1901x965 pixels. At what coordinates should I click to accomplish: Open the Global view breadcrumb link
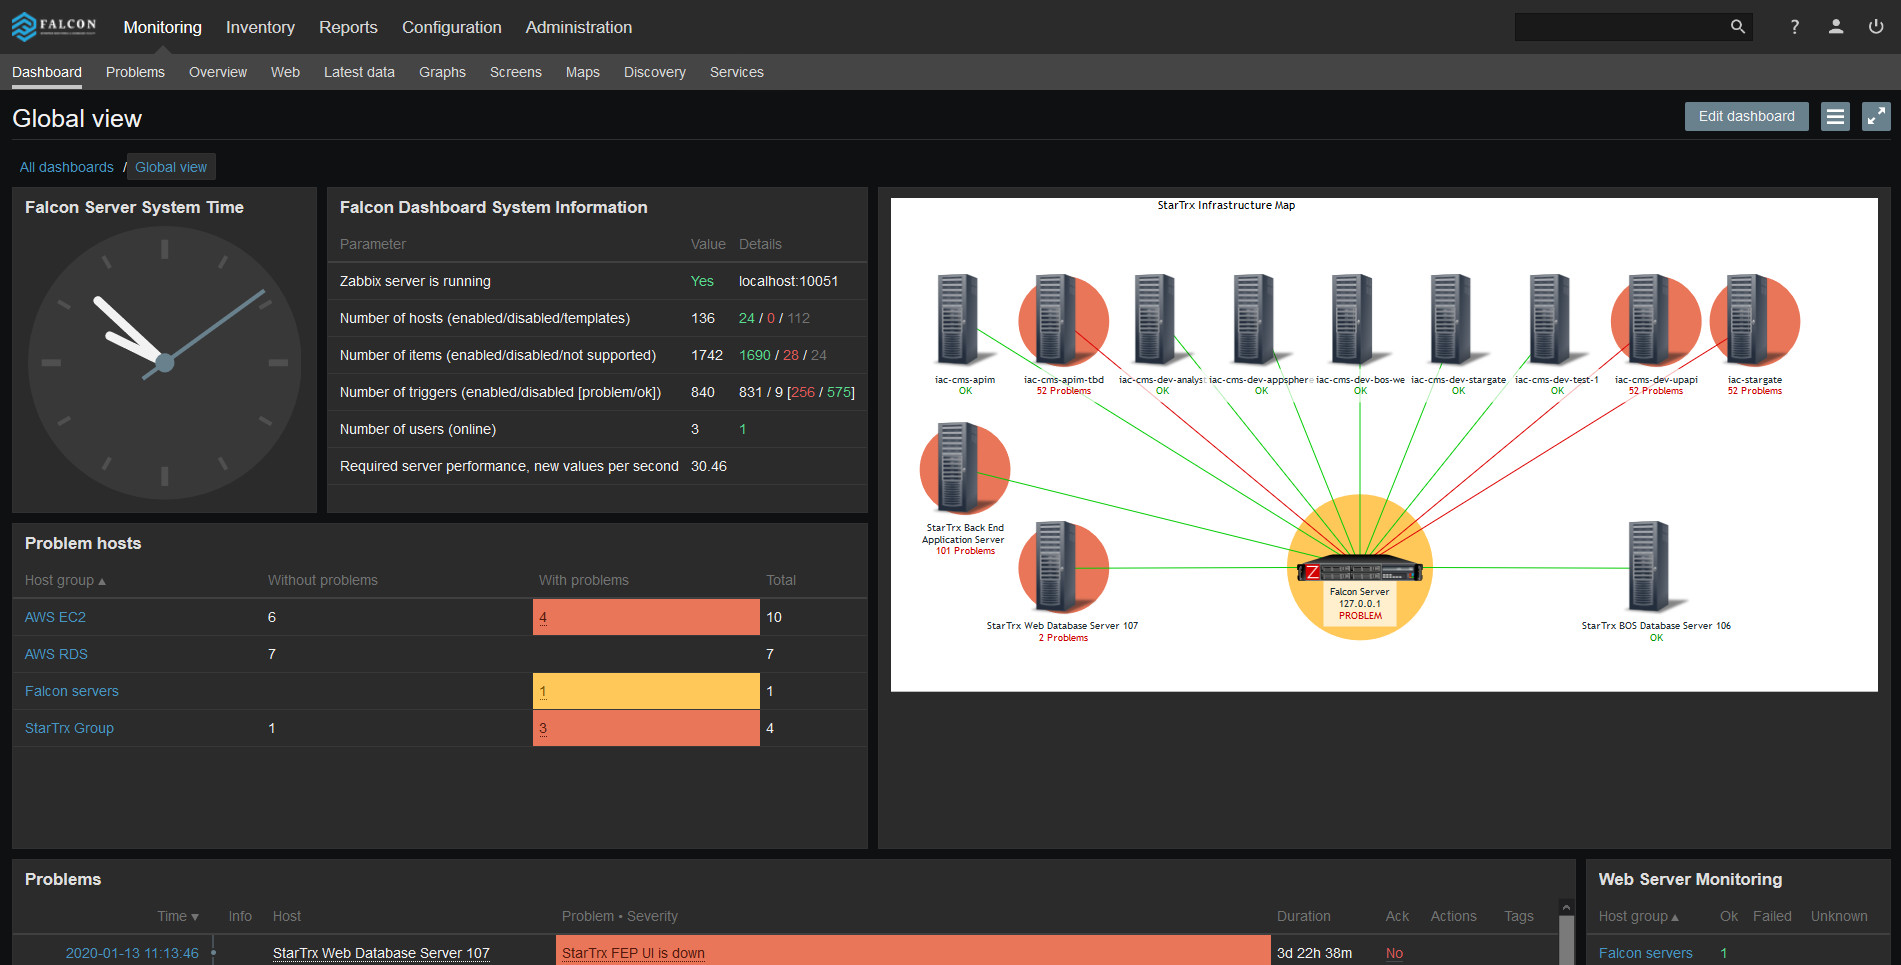click(171, 167)
